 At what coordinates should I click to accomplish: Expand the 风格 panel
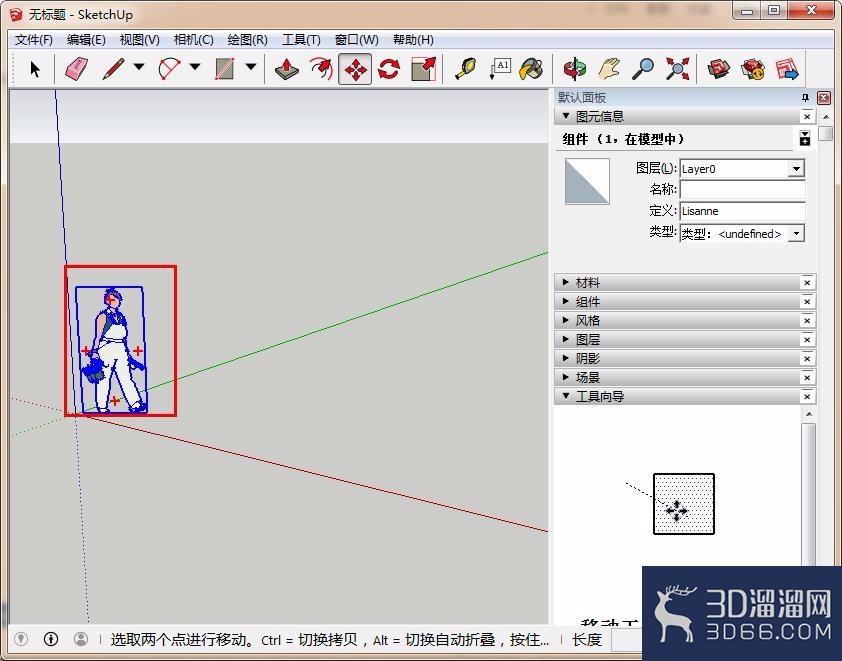click(x=565, y=320)
